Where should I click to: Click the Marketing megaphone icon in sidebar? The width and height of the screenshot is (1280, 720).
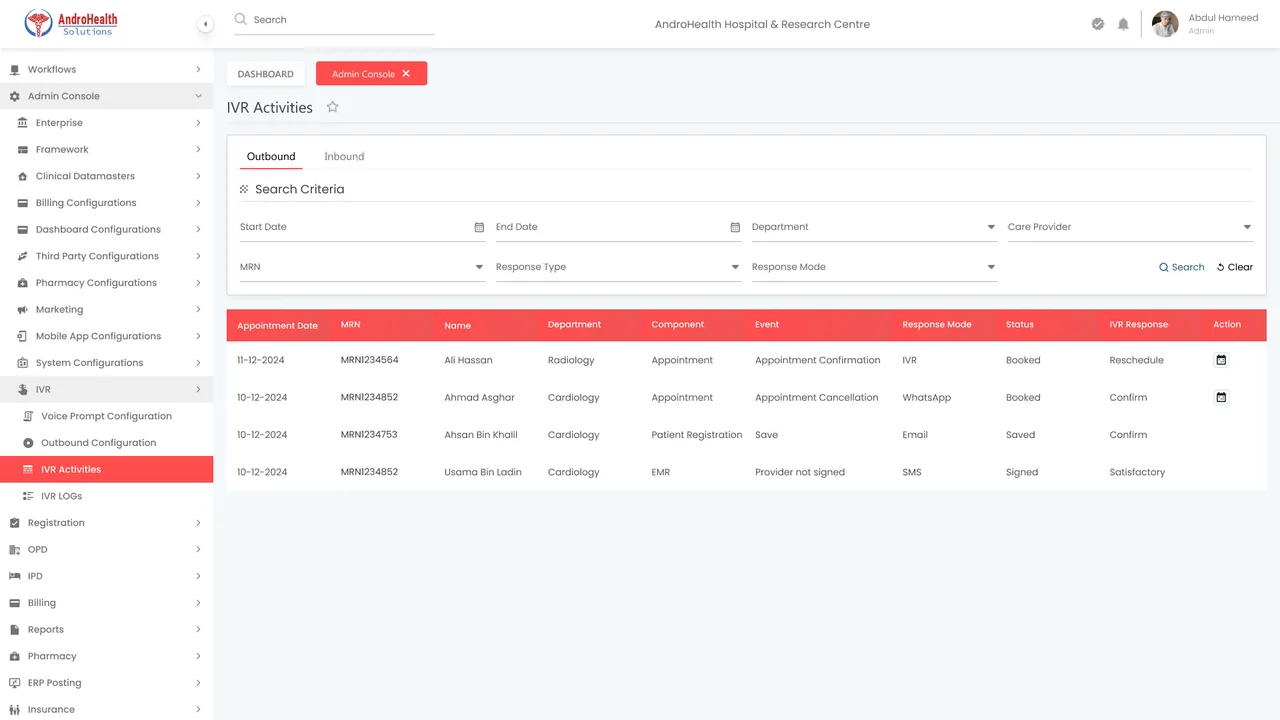(23, 310)
